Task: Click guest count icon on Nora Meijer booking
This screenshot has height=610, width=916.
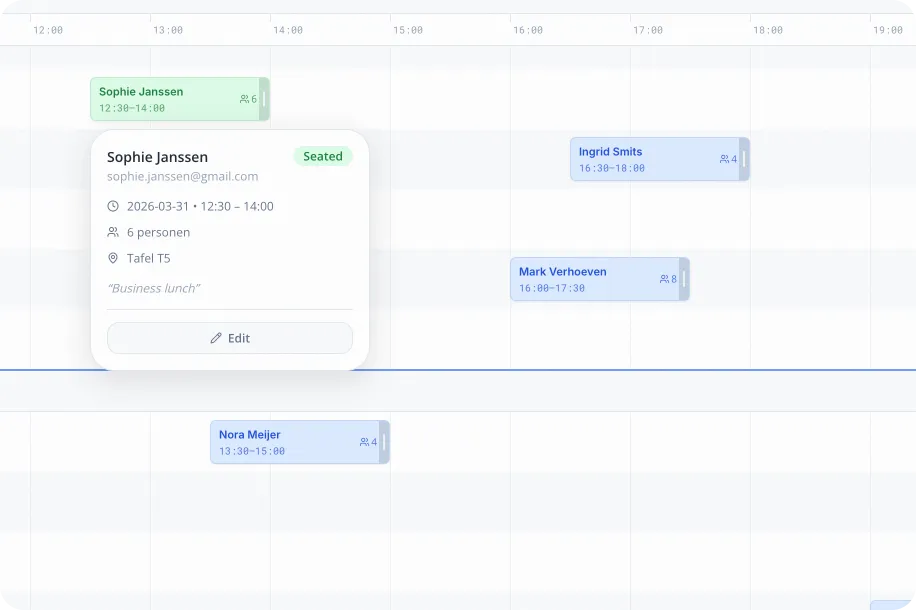Action: [x=364, y=442]
